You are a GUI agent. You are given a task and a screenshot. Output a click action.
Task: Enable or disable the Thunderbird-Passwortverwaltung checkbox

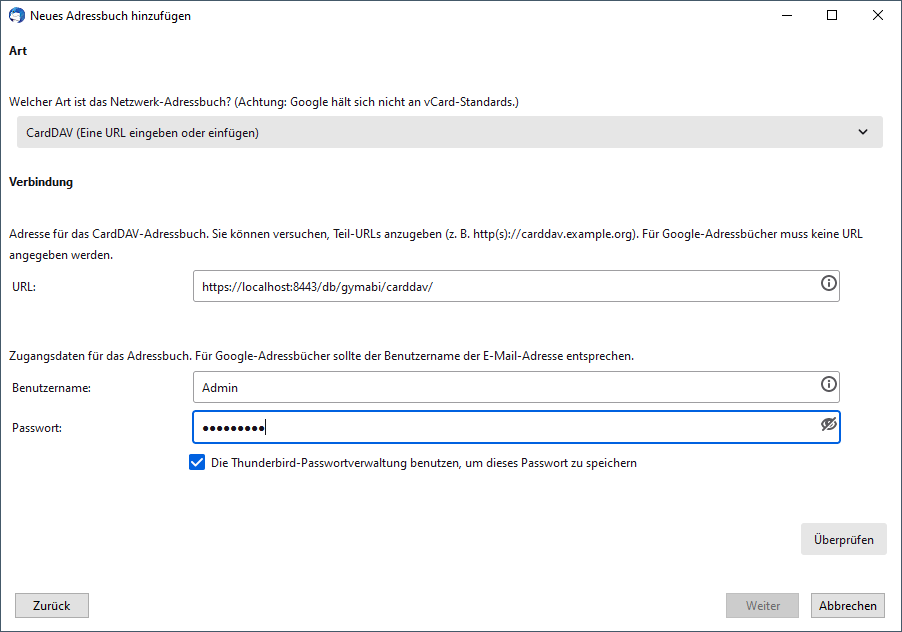click(x=197, y=463)
